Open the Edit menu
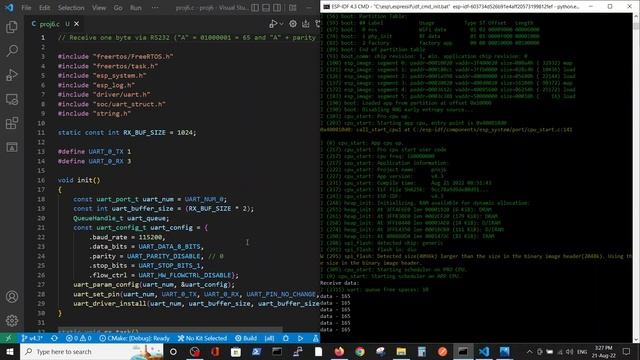Viewport: 640px width, 360px height. click(x=44, y=8)
